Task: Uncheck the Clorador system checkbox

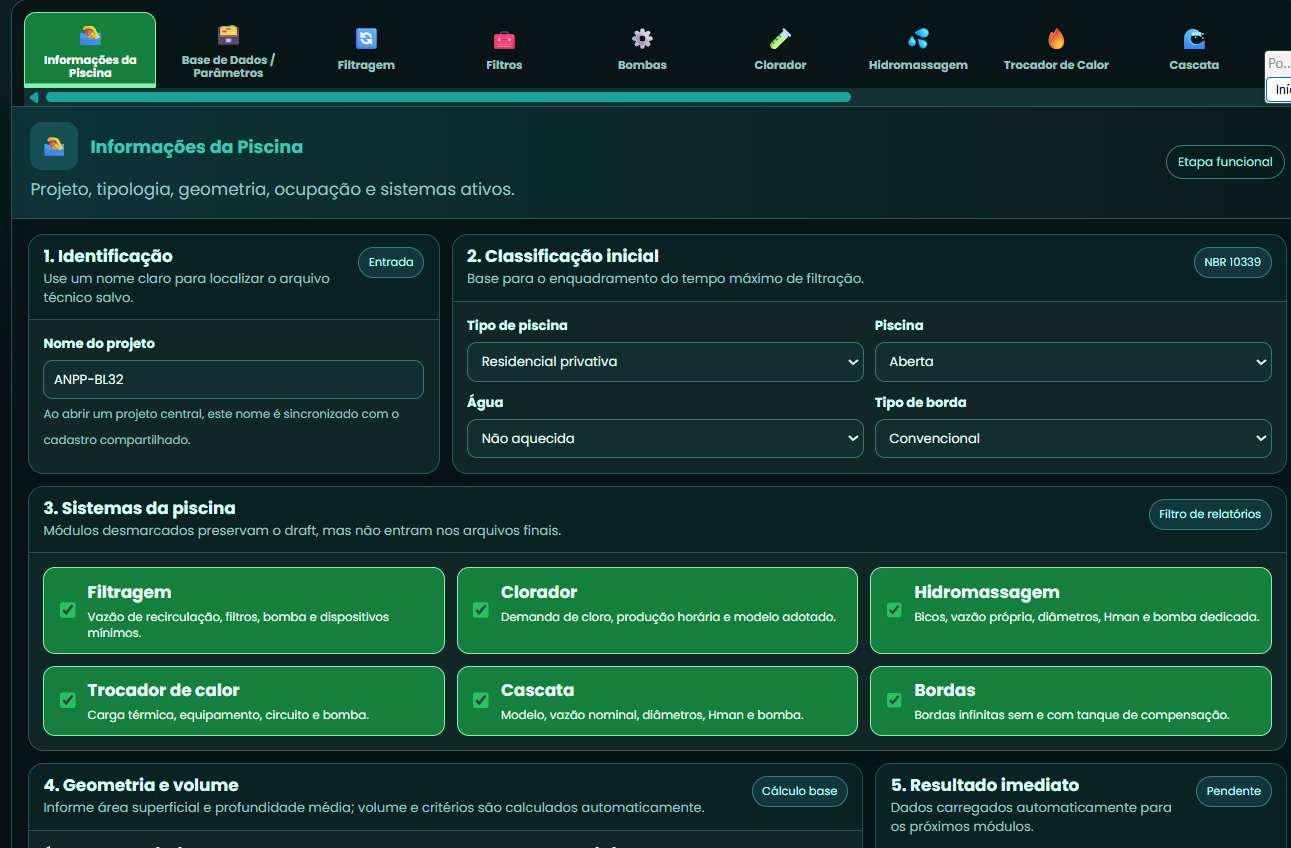Action: pyautogui.click(x=481, y=610)
